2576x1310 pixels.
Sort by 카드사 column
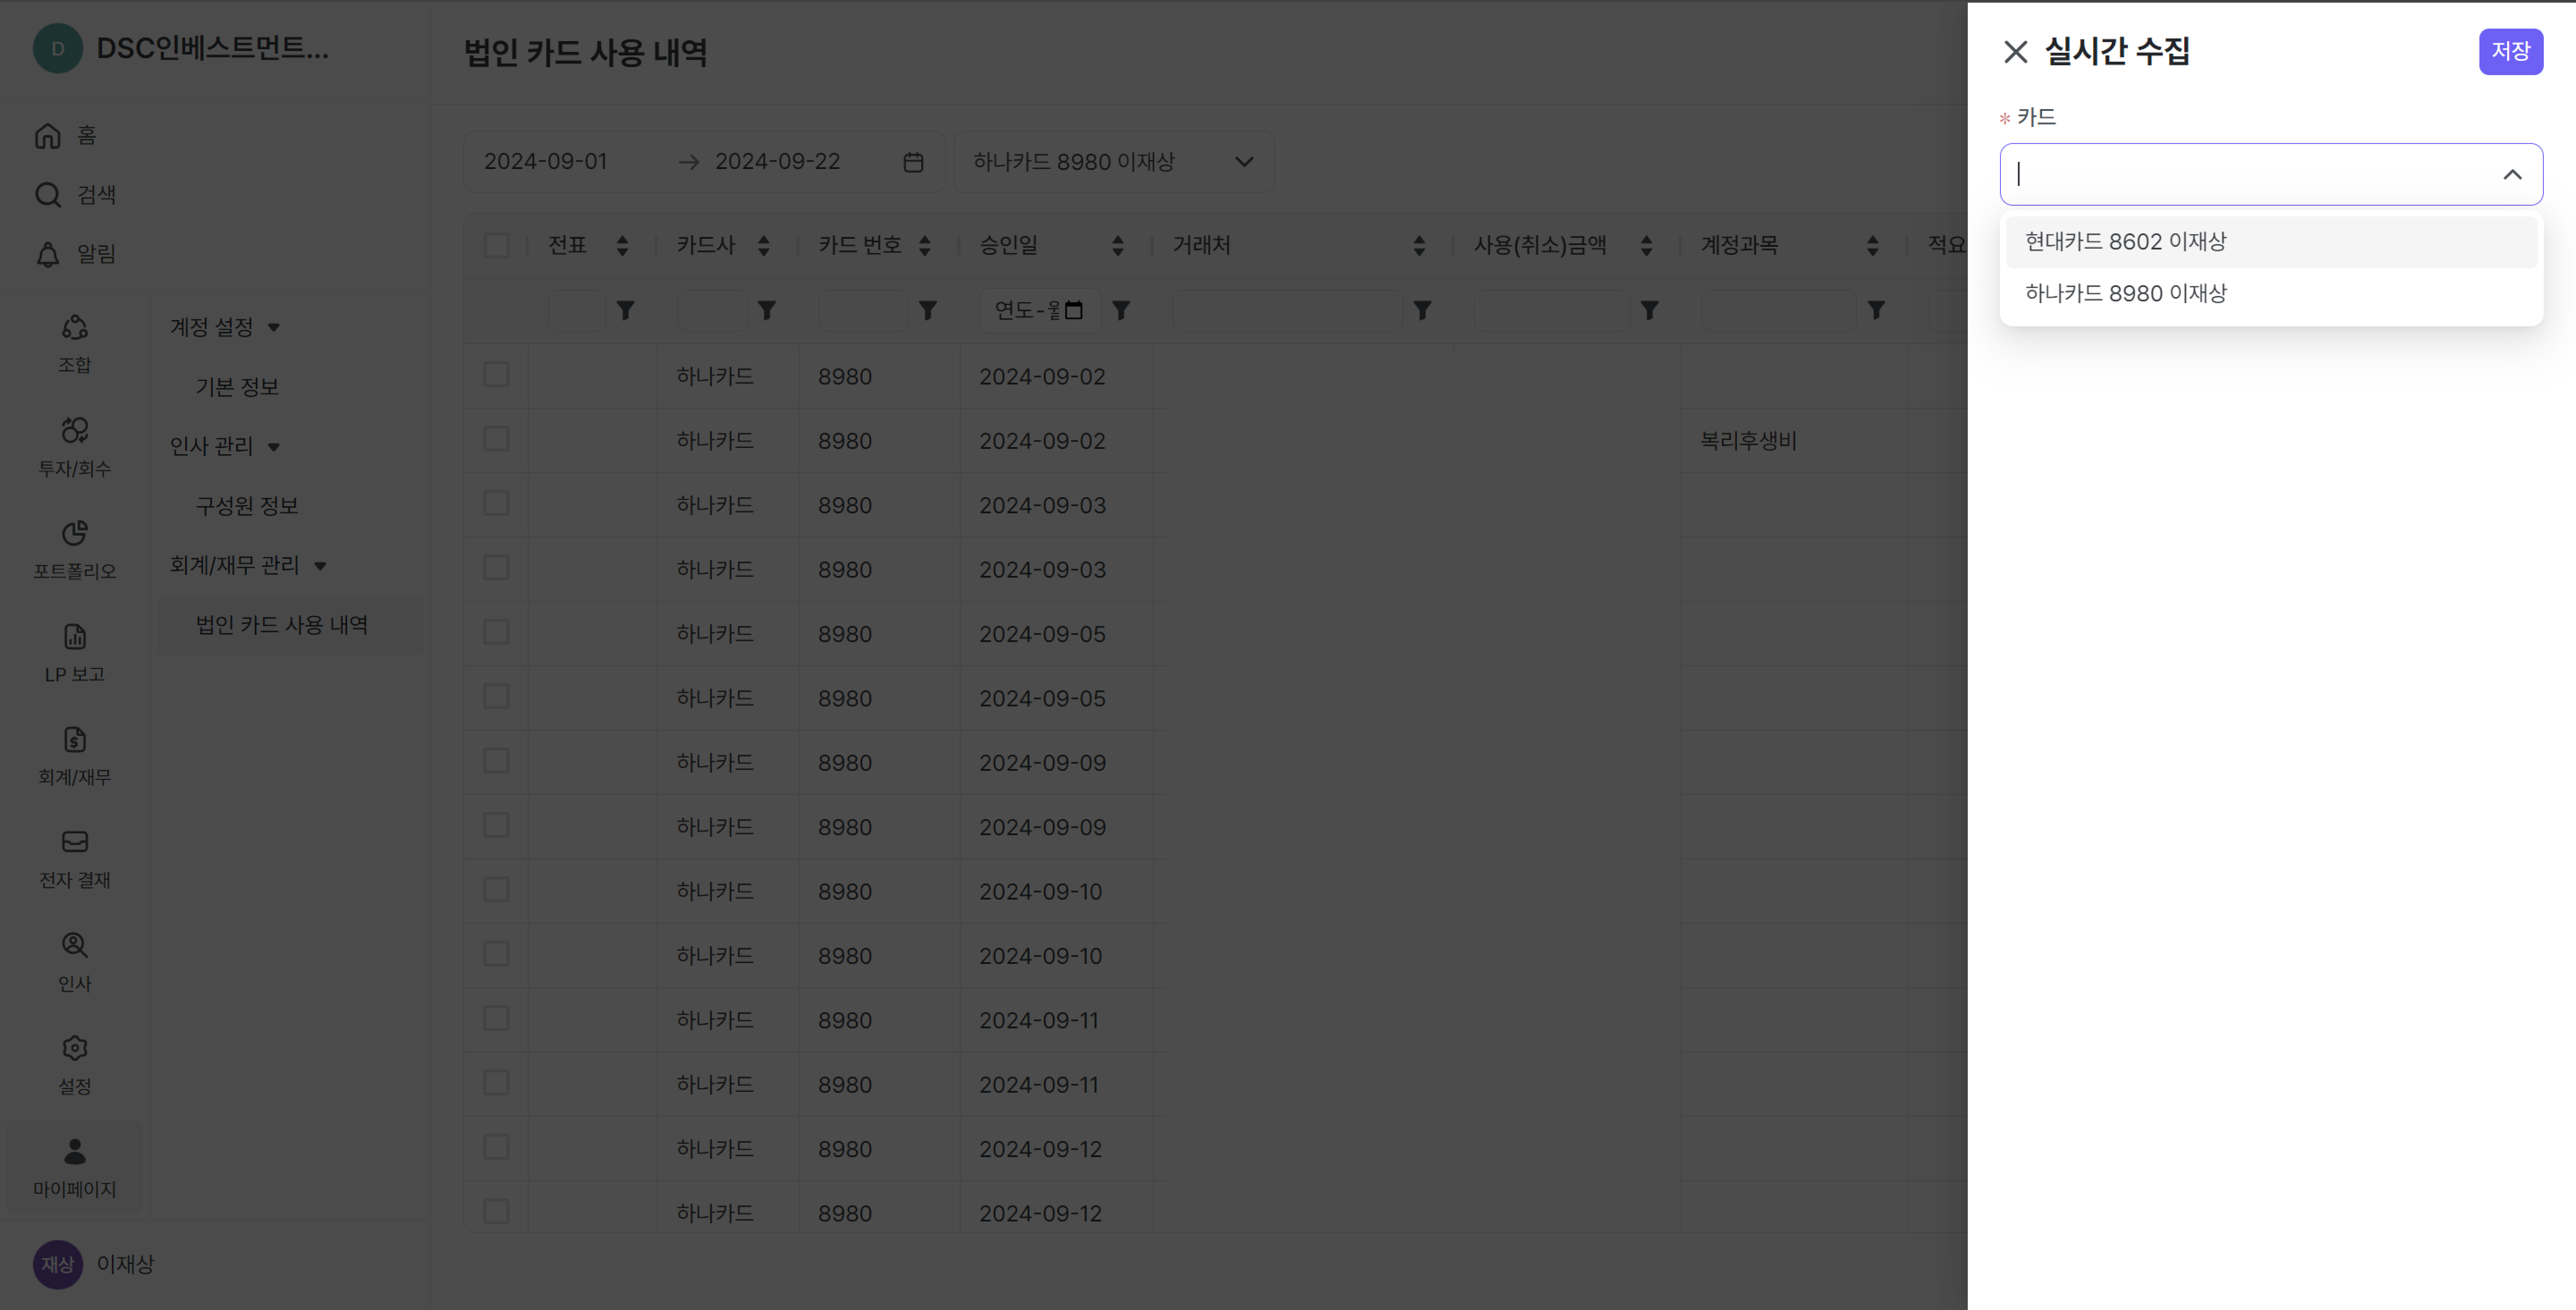pos(763,245)
